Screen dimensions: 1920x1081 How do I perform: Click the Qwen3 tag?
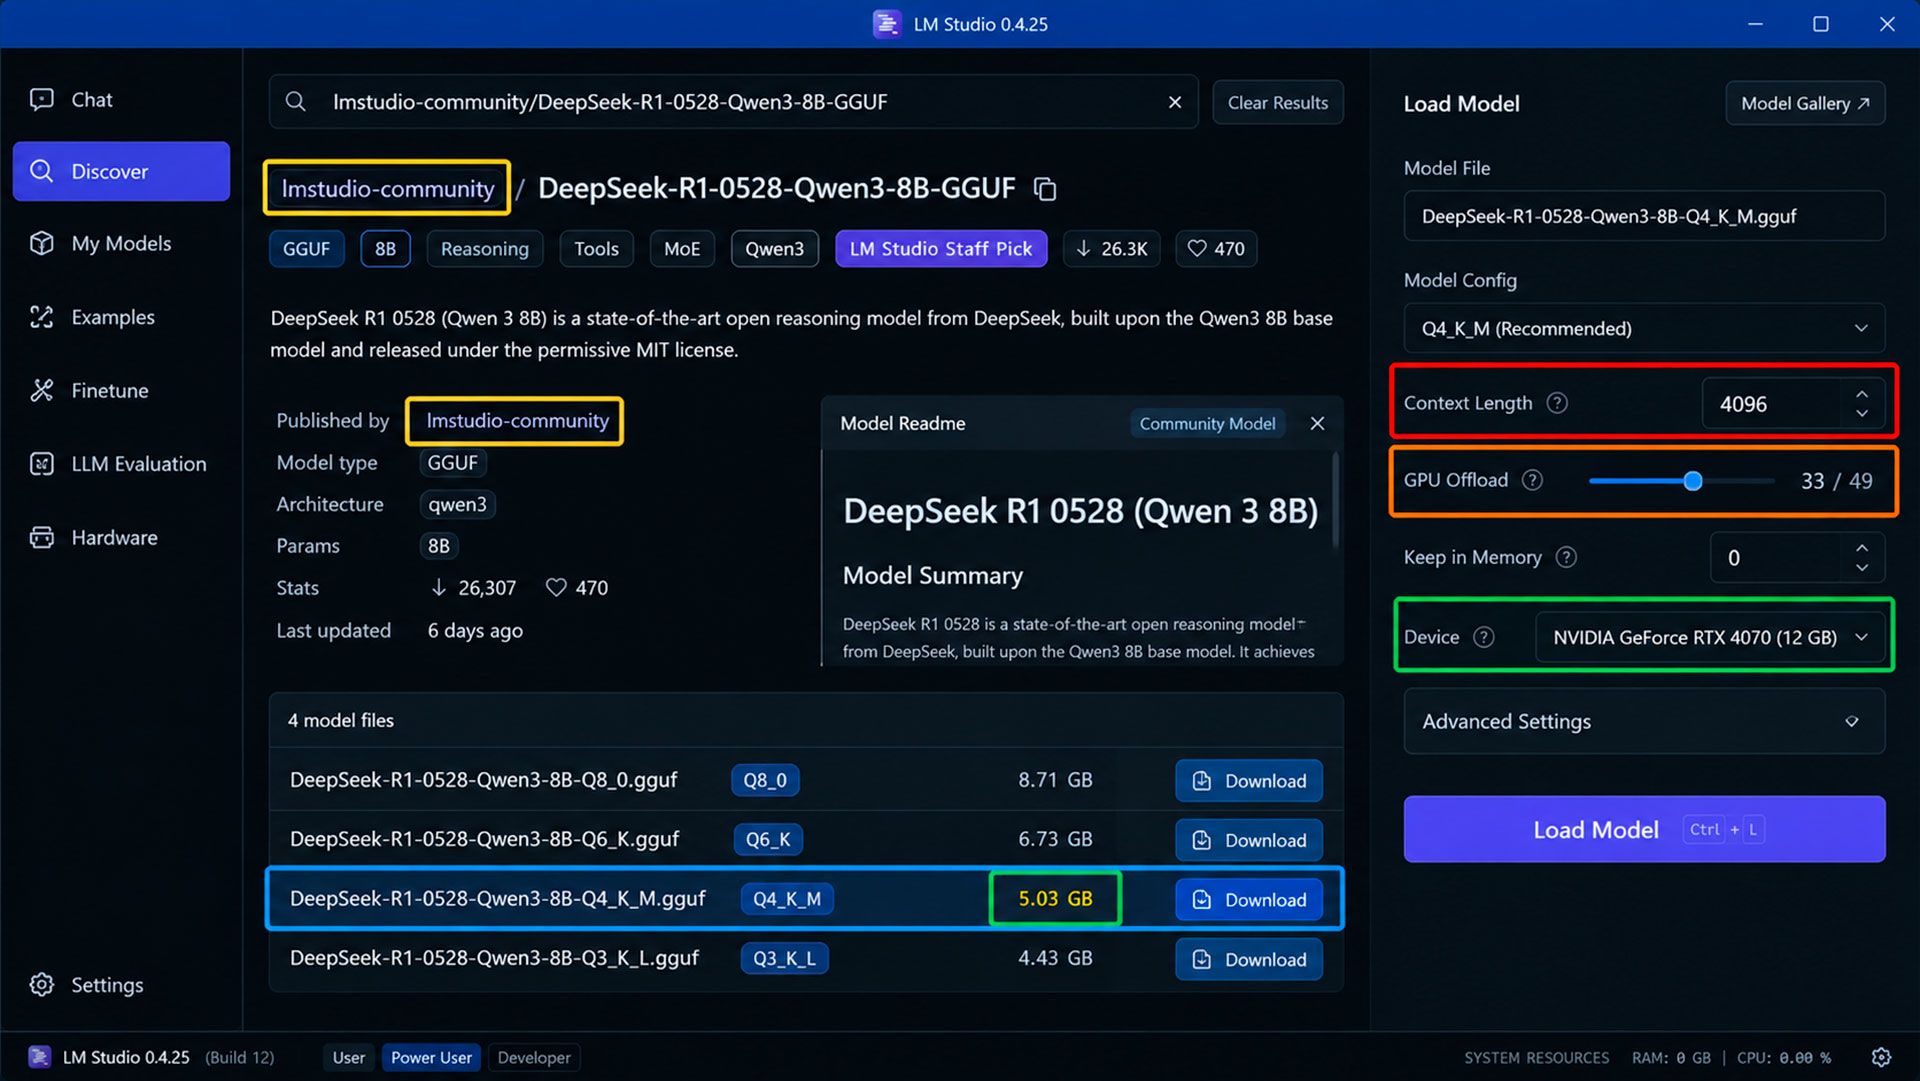(774, 249)
